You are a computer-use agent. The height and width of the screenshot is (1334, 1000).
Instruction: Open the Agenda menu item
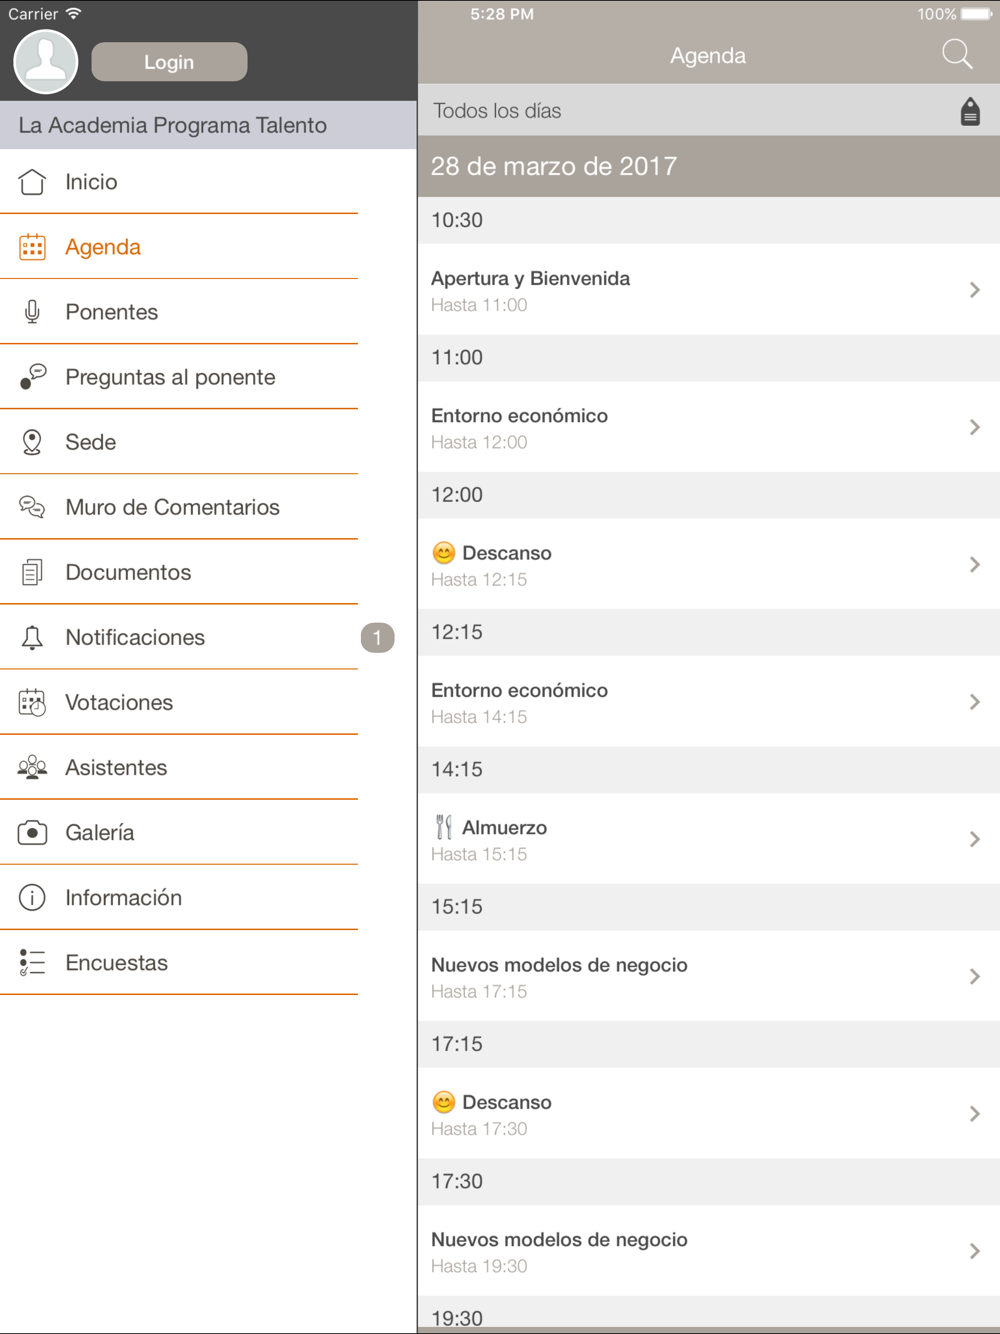(x=179, y=247)
